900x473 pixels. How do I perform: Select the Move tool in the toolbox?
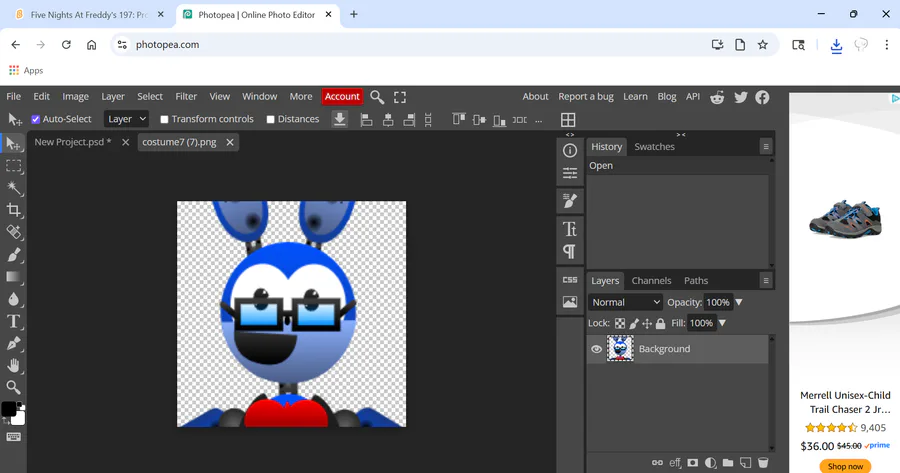13,144
